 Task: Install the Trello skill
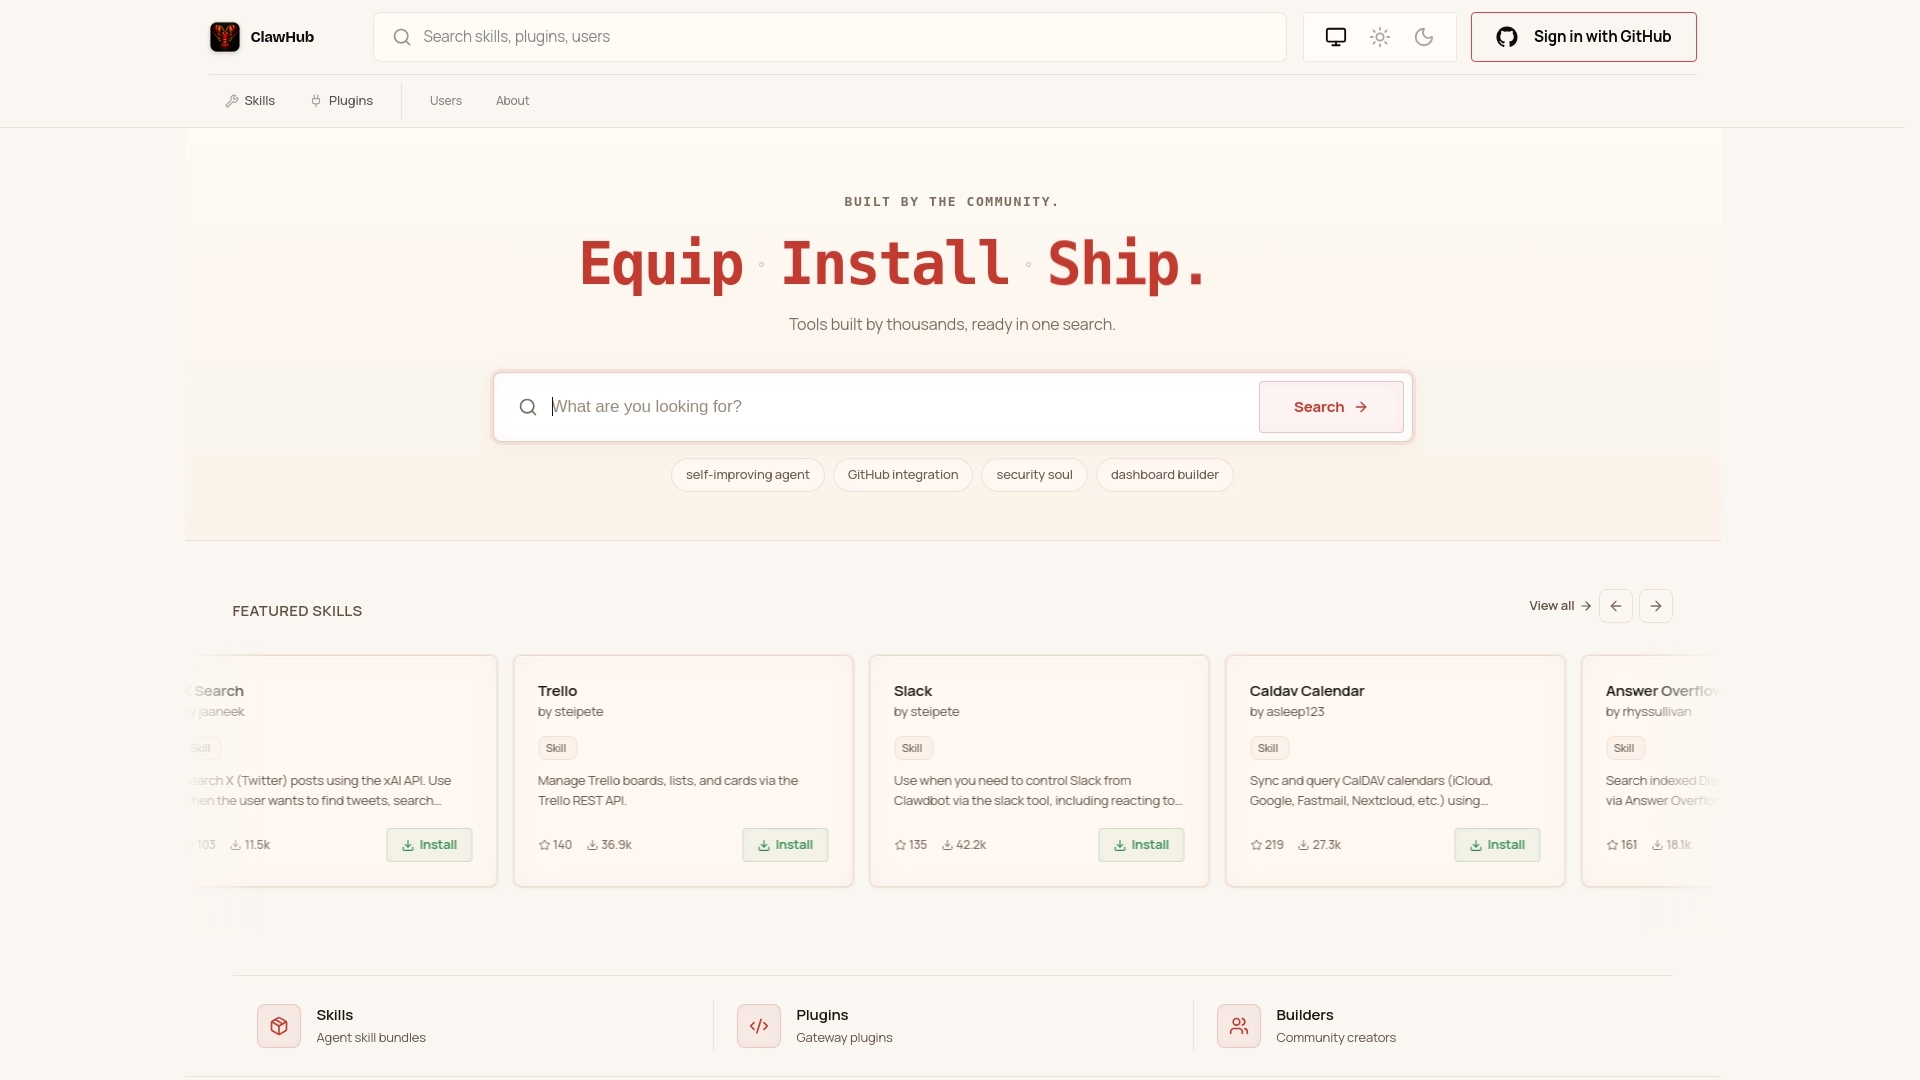785,845
